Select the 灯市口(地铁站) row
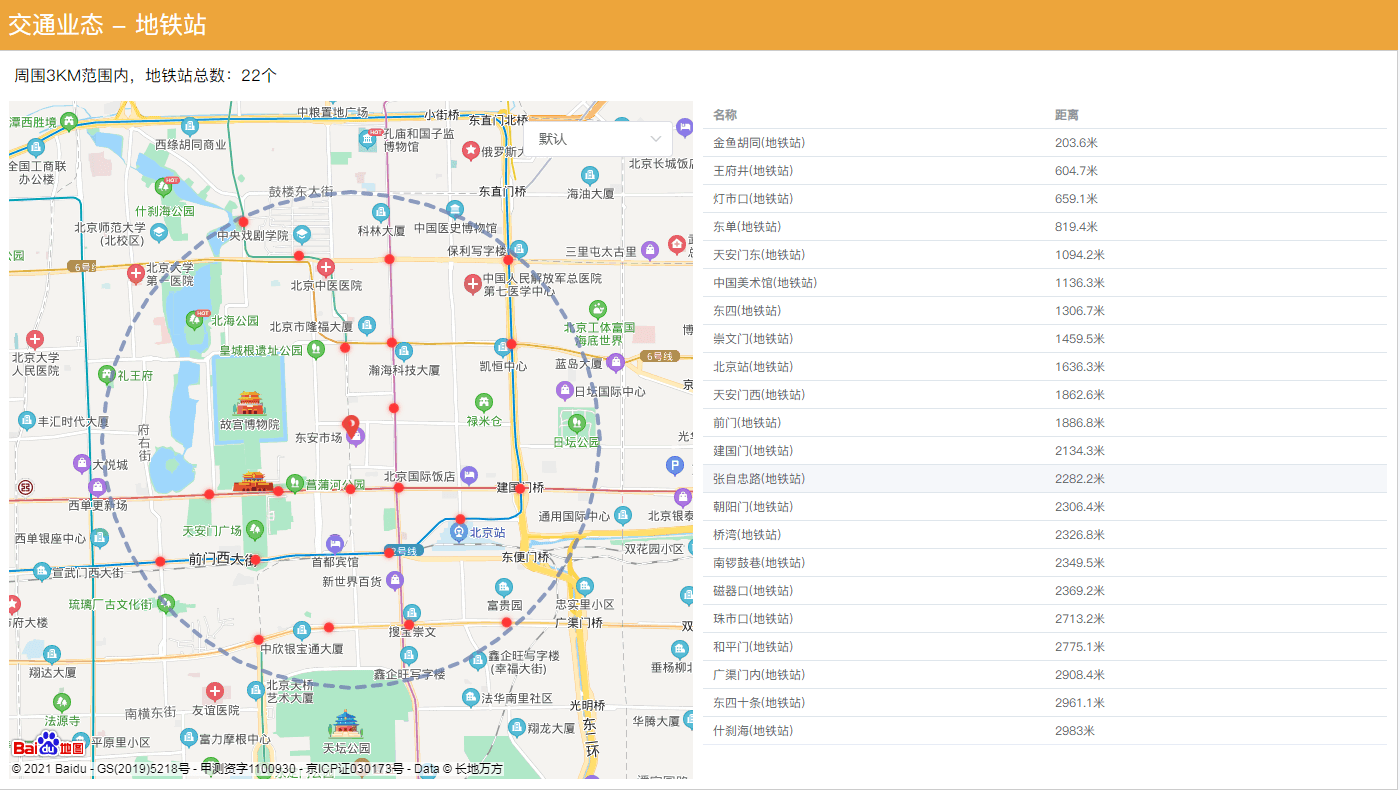The height and width of the screenshot is (790, 1400). [1045, 199]
